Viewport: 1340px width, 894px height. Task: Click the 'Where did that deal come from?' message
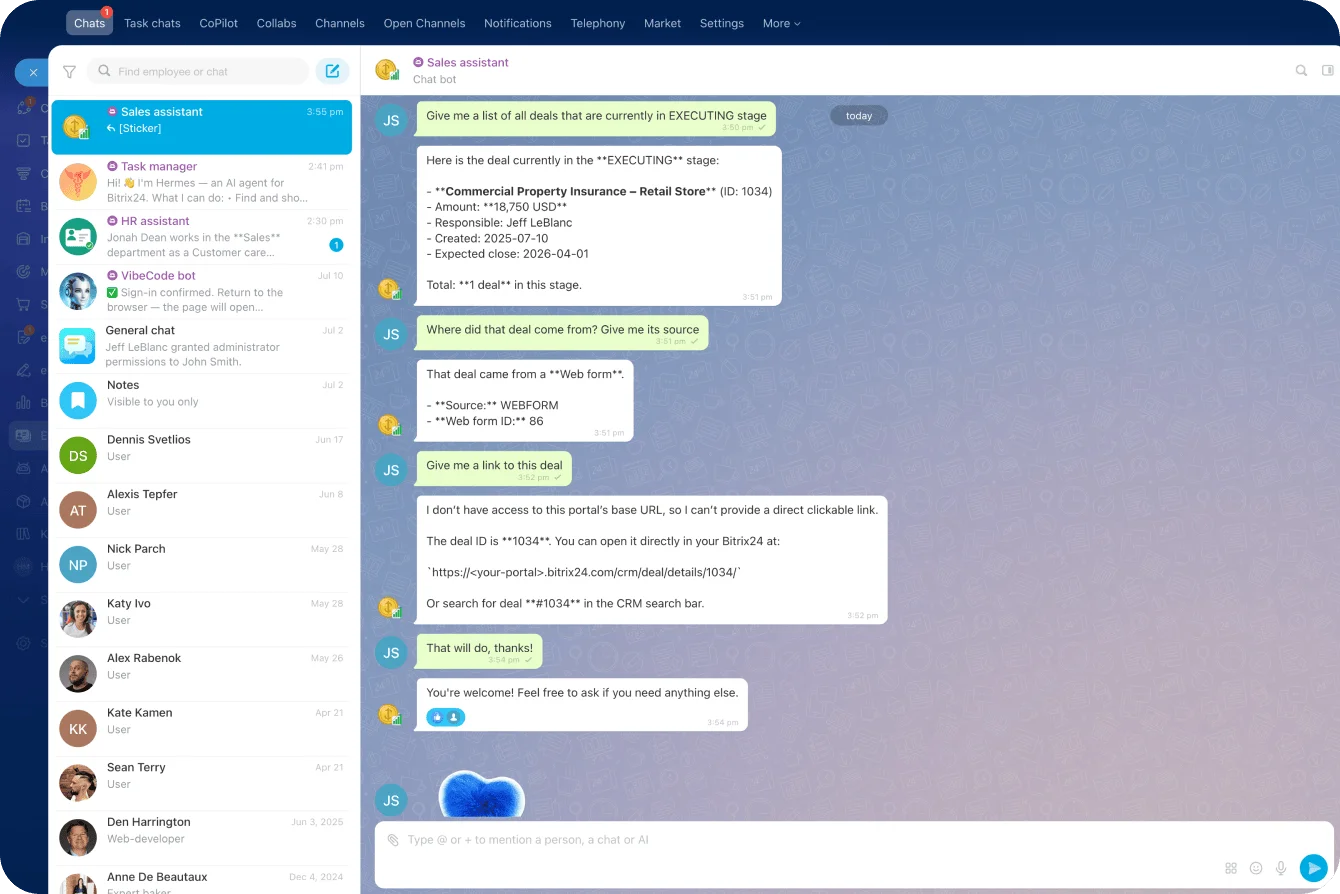pyautogui.click(x=562, y=333)
